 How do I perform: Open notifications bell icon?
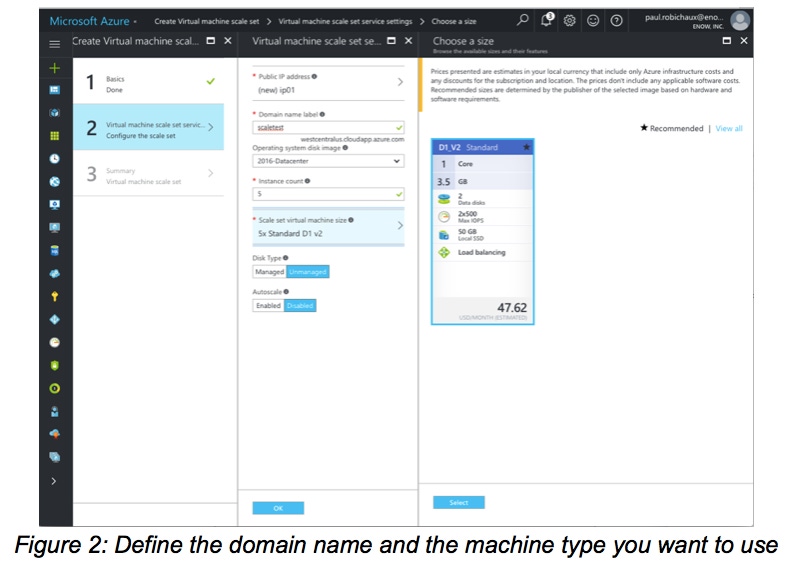click(x=546, y=20)
